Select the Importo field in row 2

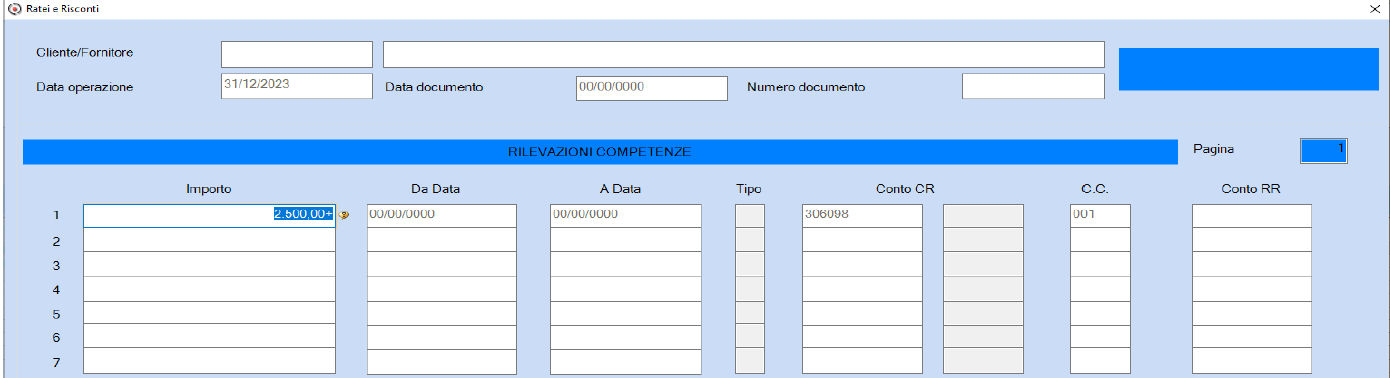point(209,240)
